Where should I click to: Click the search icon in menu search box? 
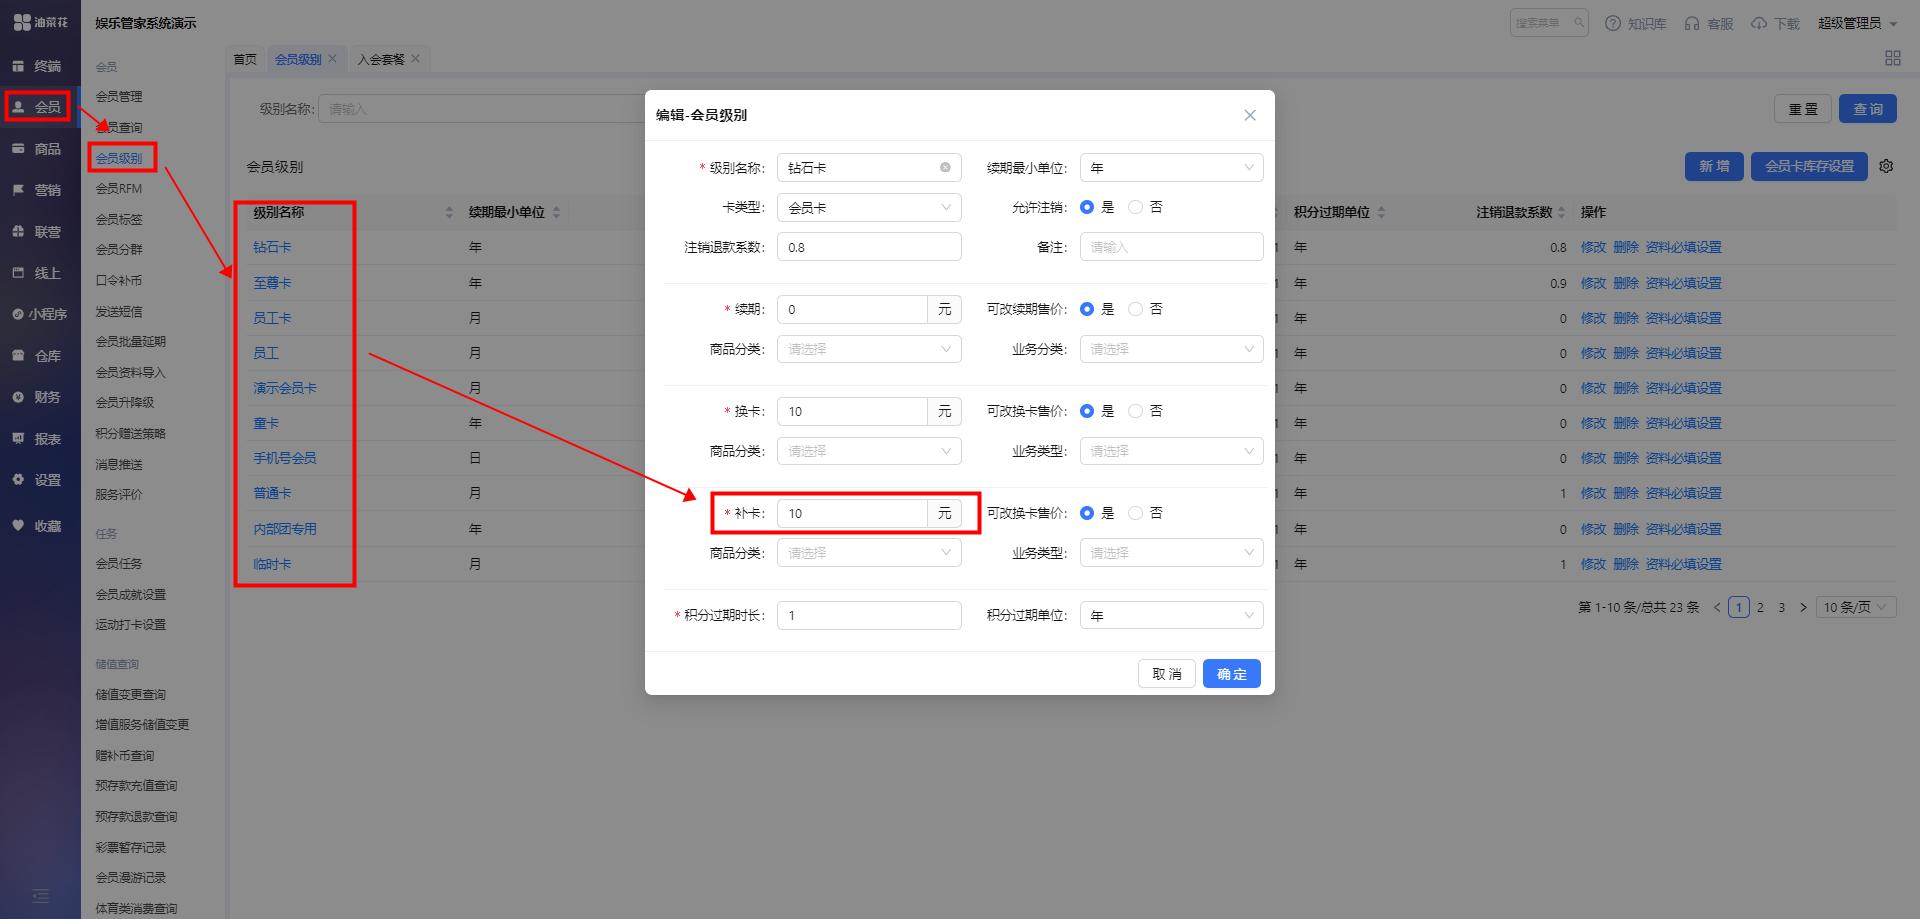(x=1578, y=23)
